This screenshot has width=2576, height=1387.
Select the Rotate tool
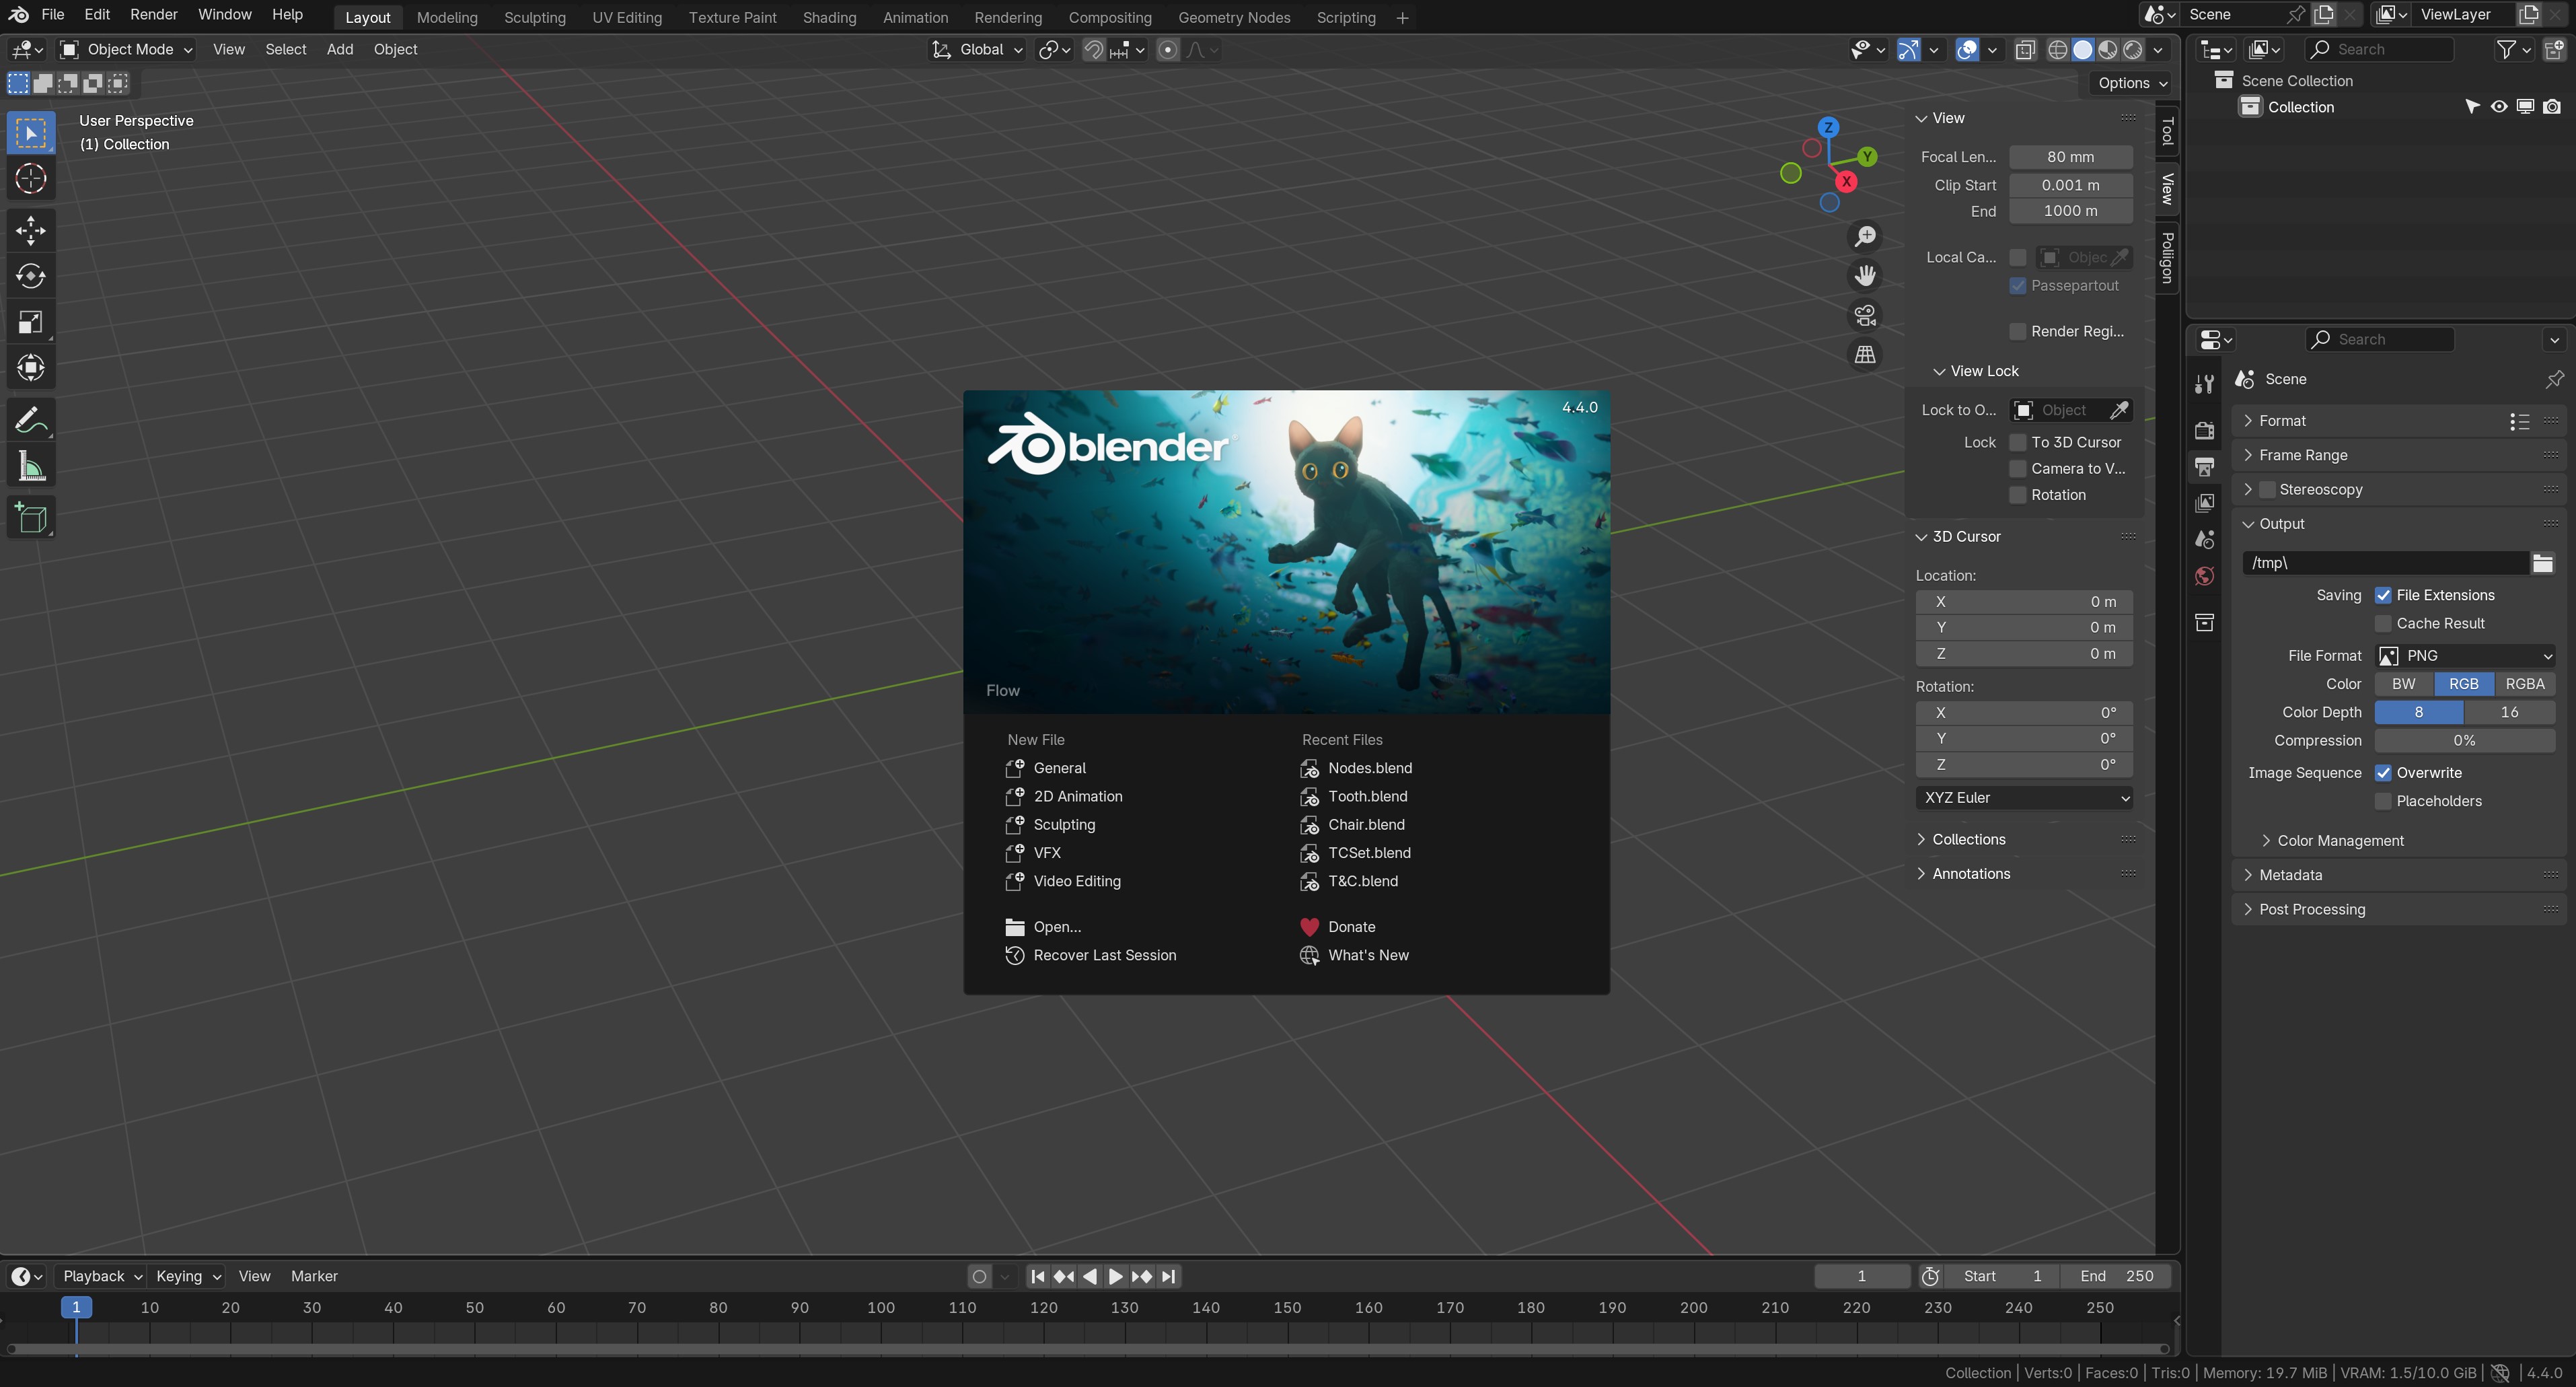(x=31, y=276)
